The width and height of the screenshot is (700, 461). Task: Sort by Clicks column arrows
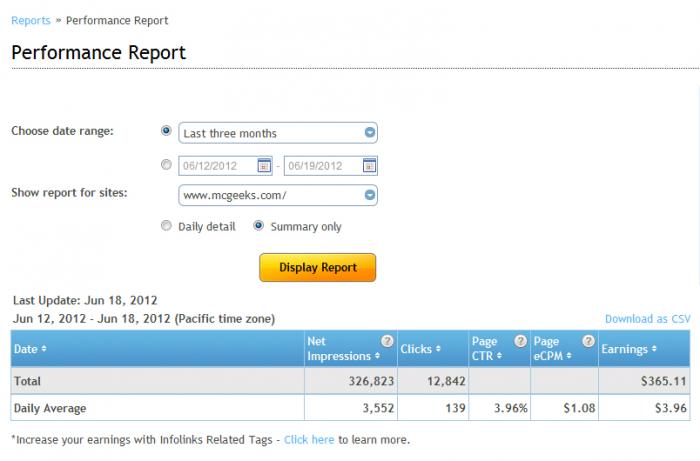click(438, 349)
